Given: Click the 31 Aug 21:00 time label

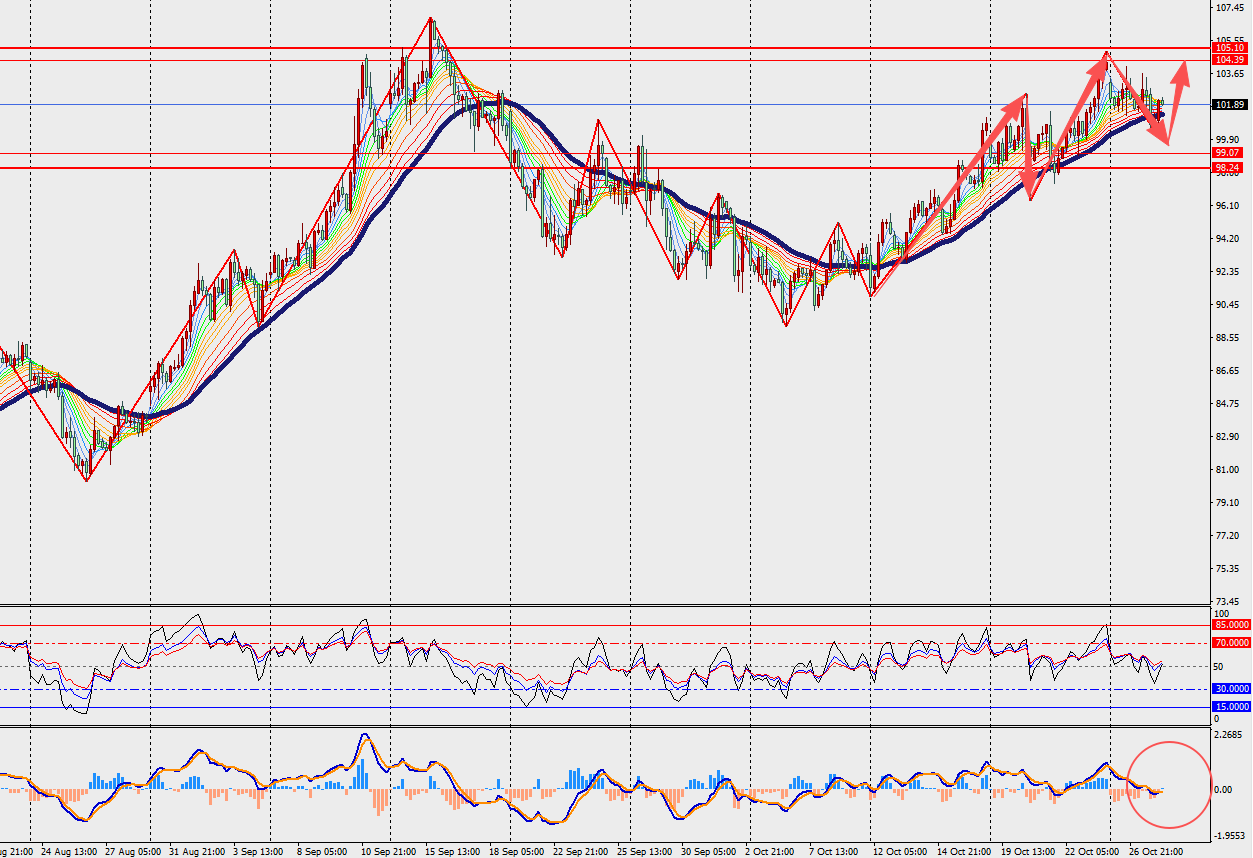Looking at the screenshot, I should (196, 851).
